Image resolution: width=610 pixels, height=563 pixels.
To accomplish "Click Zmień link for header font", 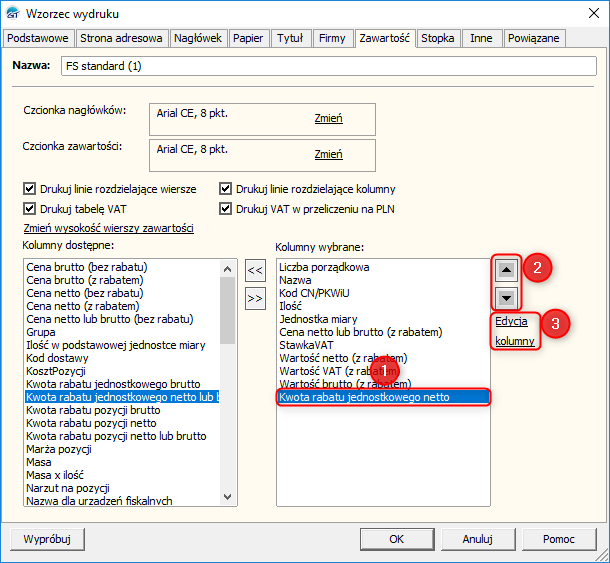I will pos(329,118).
